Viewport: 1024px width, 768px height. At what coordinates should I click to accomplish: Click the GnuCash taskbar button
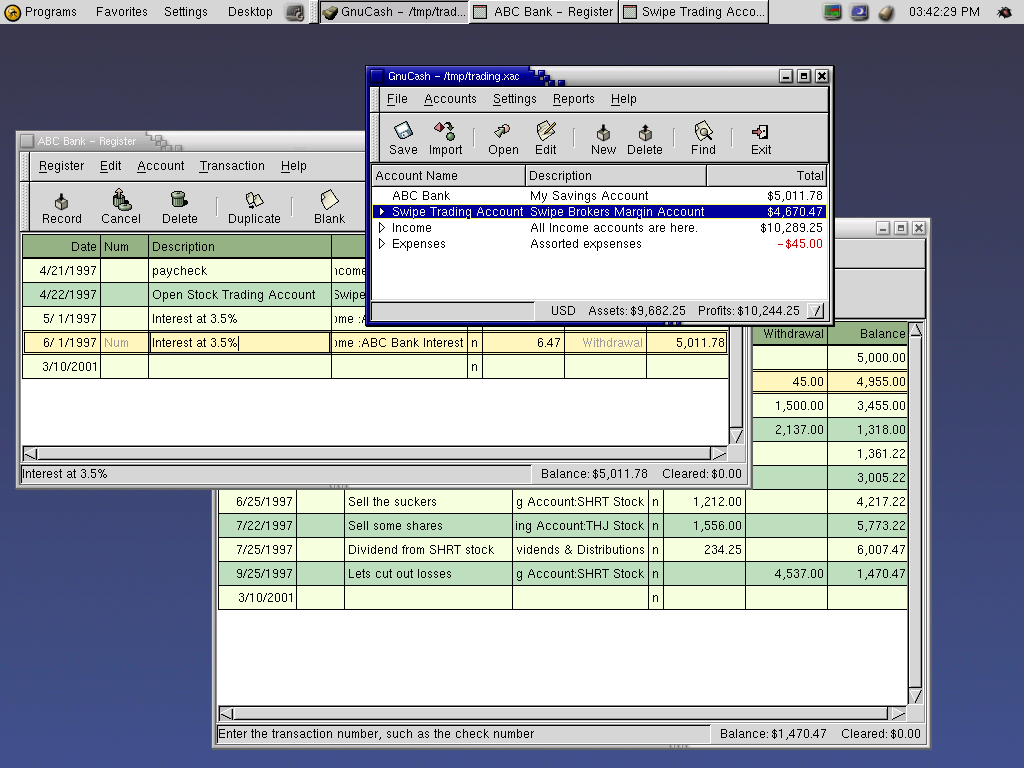(x=394, y=12)
